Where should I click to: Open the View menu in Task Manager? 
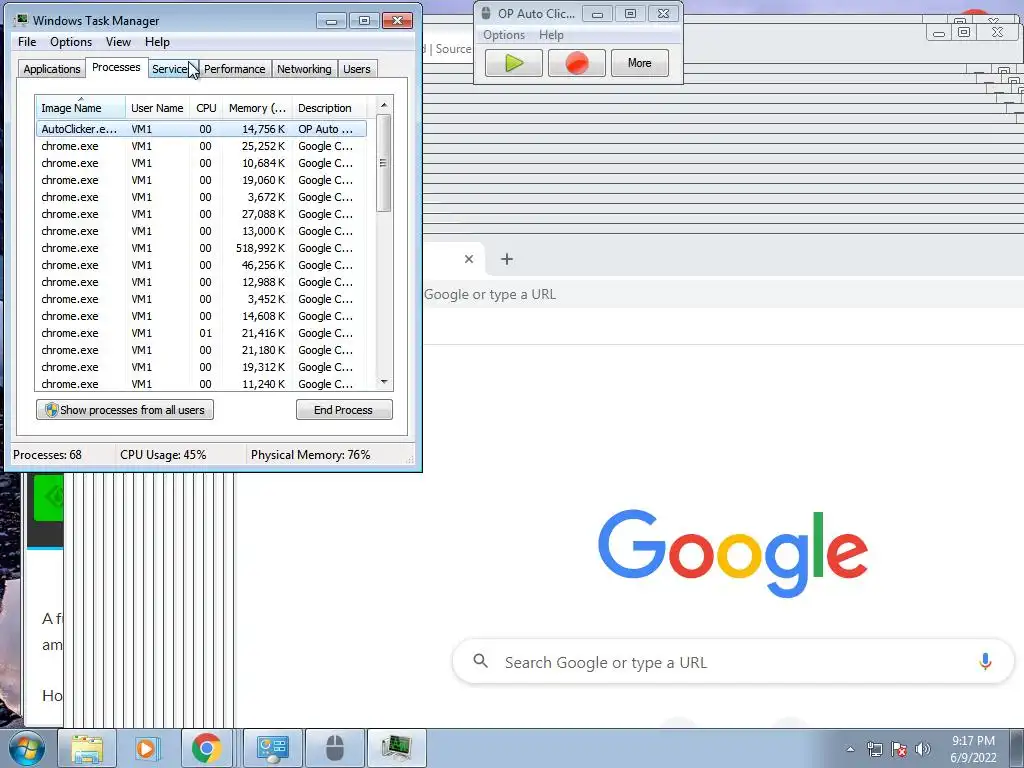coord(118,42)
